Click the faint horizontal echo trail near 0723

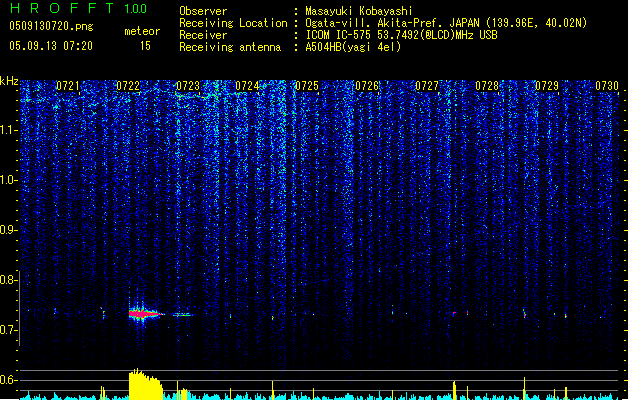pyautogui.click(x=184, y=315)
